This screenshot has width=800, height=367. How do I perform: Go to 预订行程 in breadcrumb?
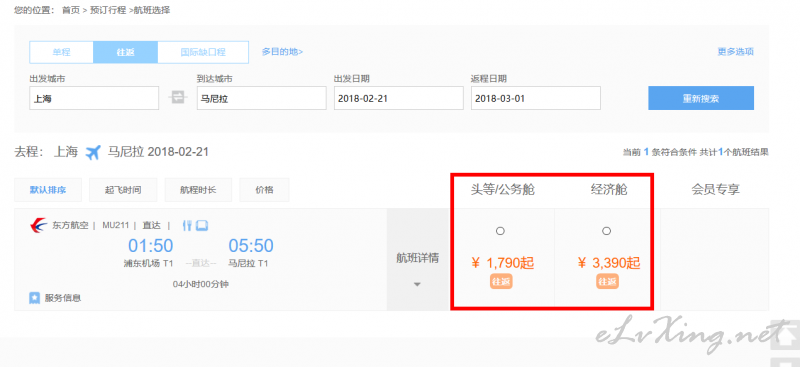click(108, 10)
